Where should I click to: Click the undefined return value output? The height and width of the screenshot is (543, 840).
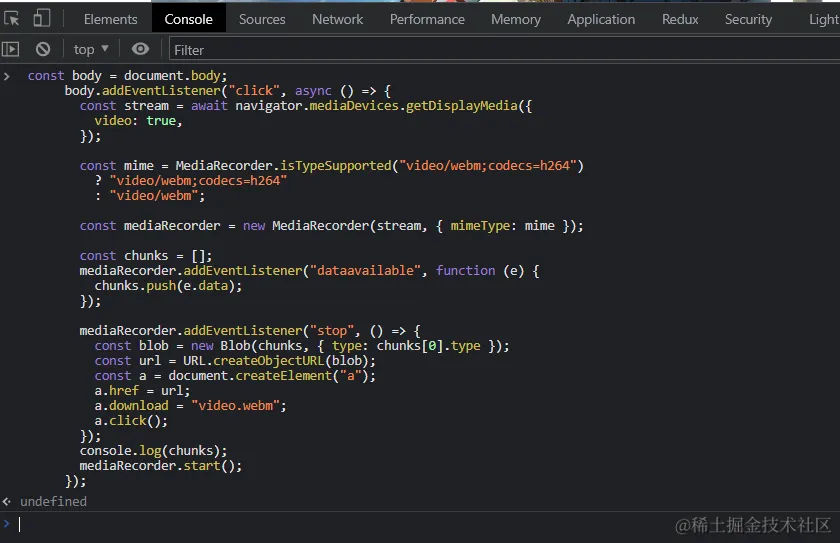(x=53, y=501)
